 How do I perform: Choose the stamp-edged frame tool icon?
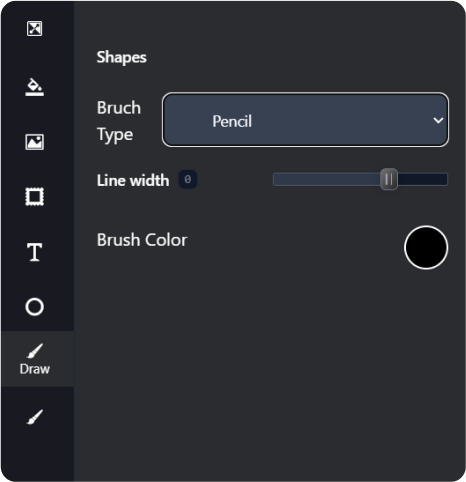pyautogui.click(x=34, y=197)
